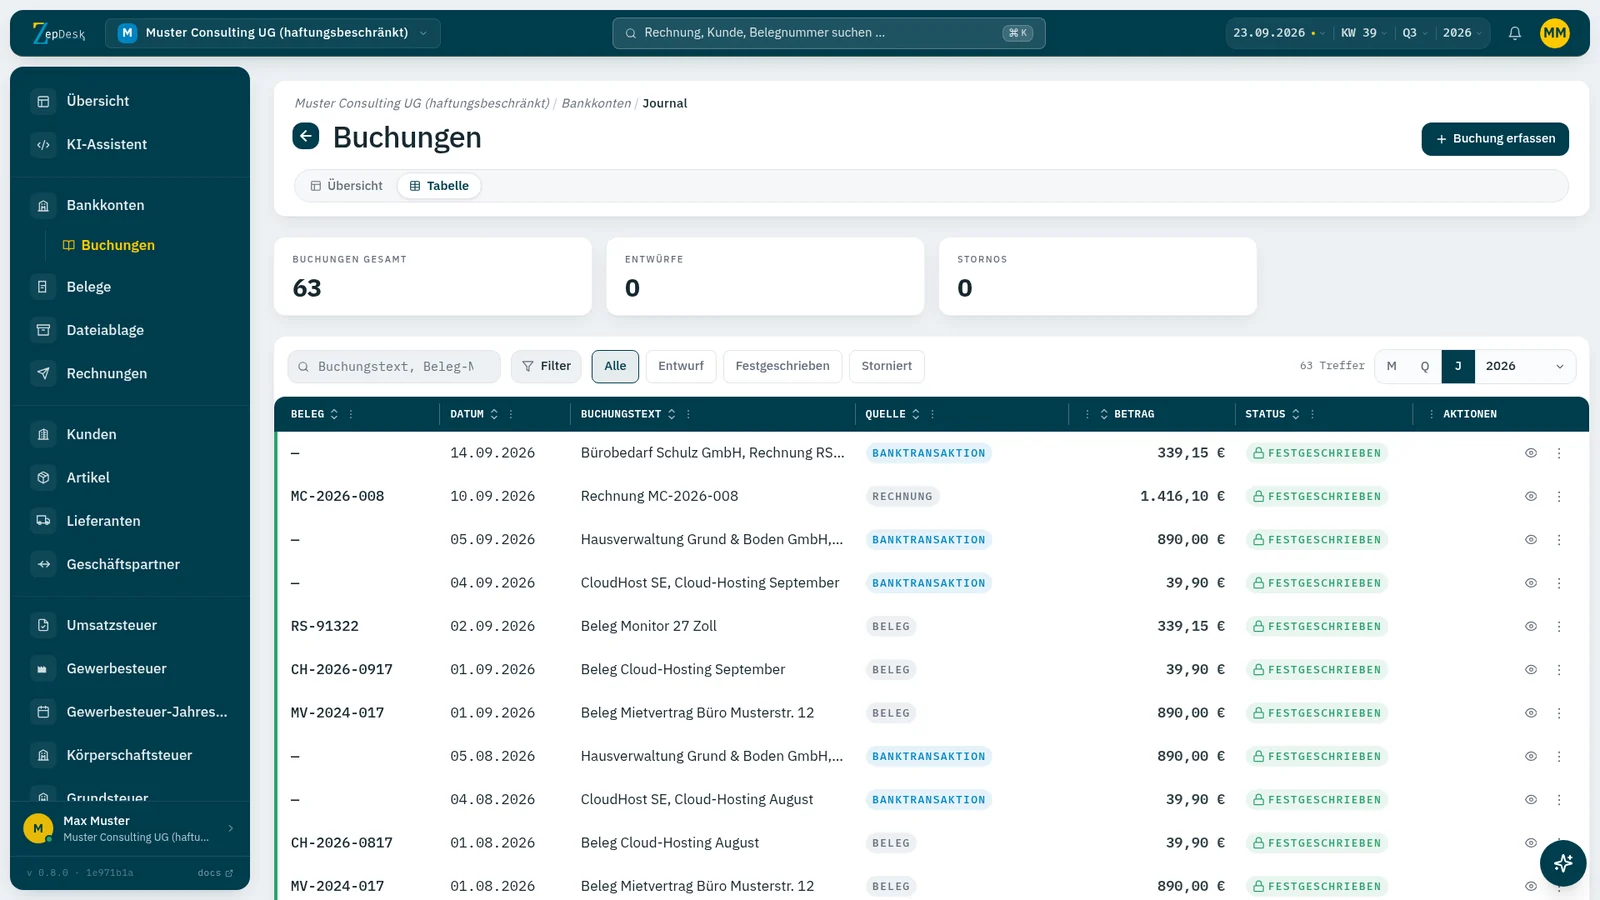Filter bookings by Storniert

click(887, 366)
